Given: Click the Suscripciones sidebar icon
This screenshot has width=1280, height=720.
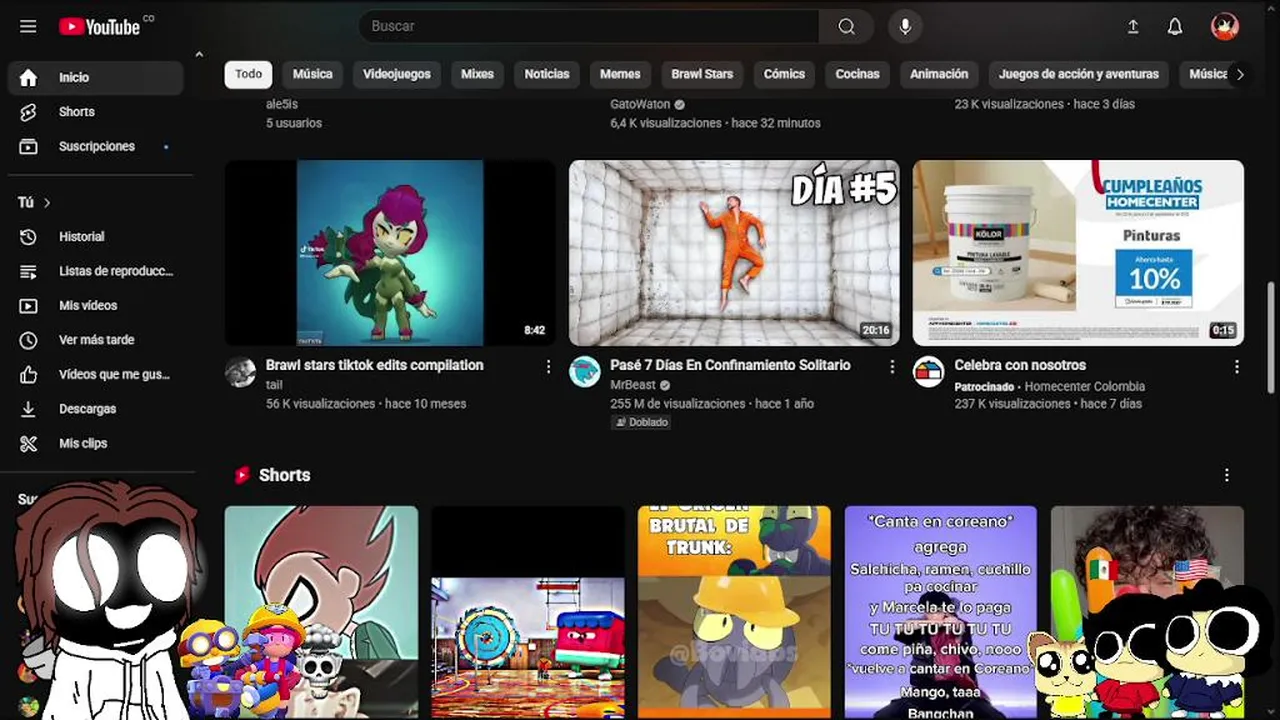Looking at the screenshot, I should (28, 146).
